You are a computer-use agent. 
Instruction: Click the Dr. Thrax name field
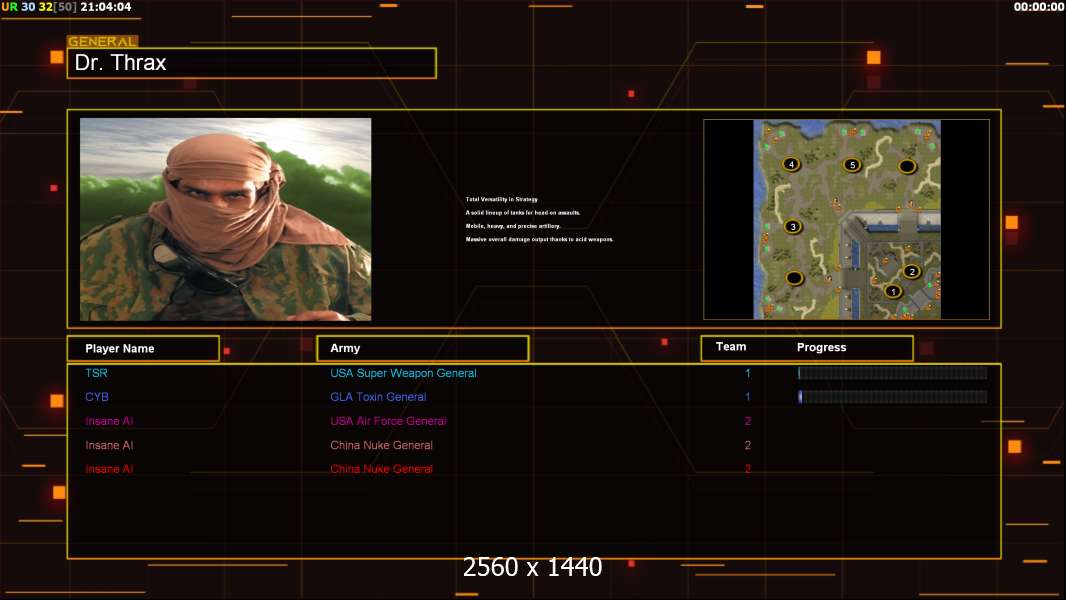251,63
